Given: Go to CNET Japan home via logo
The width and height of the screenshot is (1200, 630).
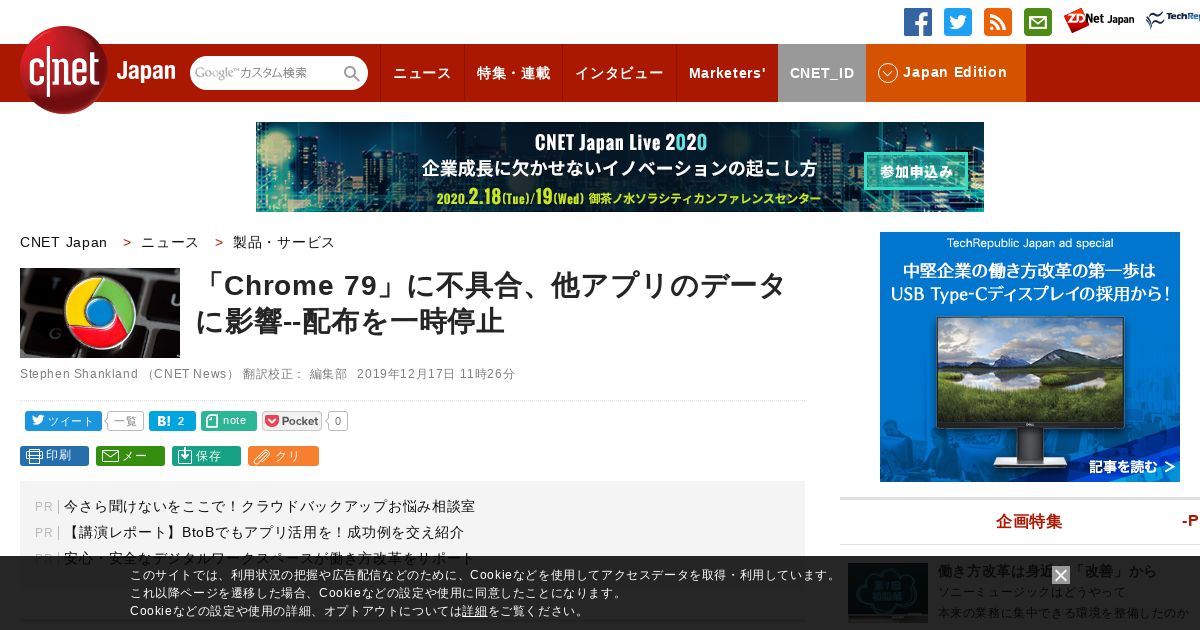Looking at the screenshot, I should coord(97,70).
